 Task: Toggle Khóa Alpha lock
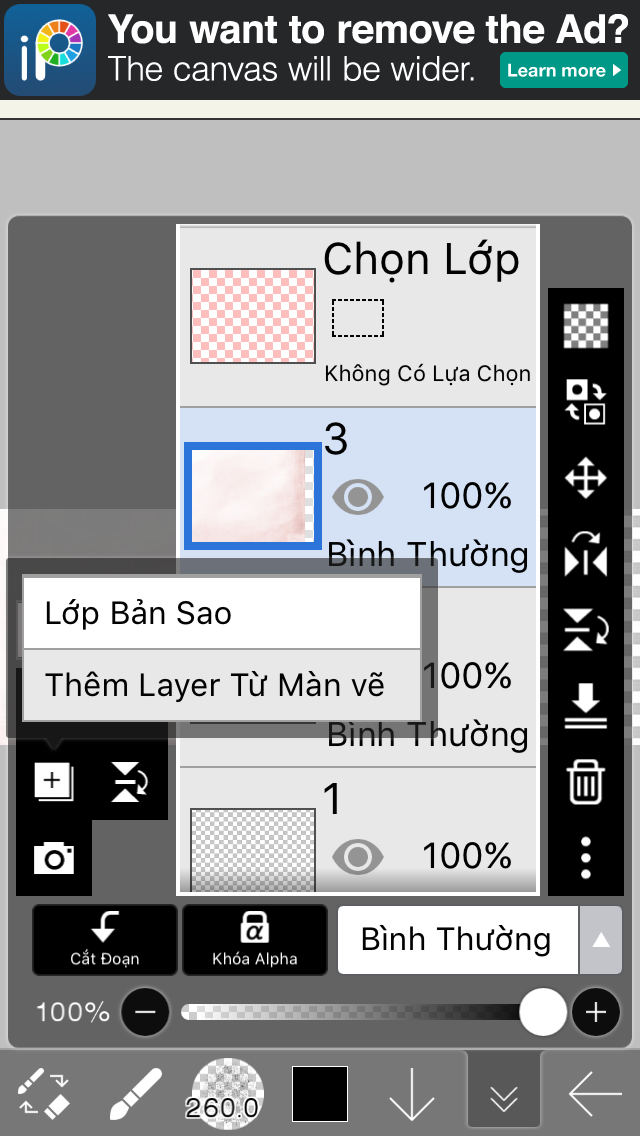point(255,940)
